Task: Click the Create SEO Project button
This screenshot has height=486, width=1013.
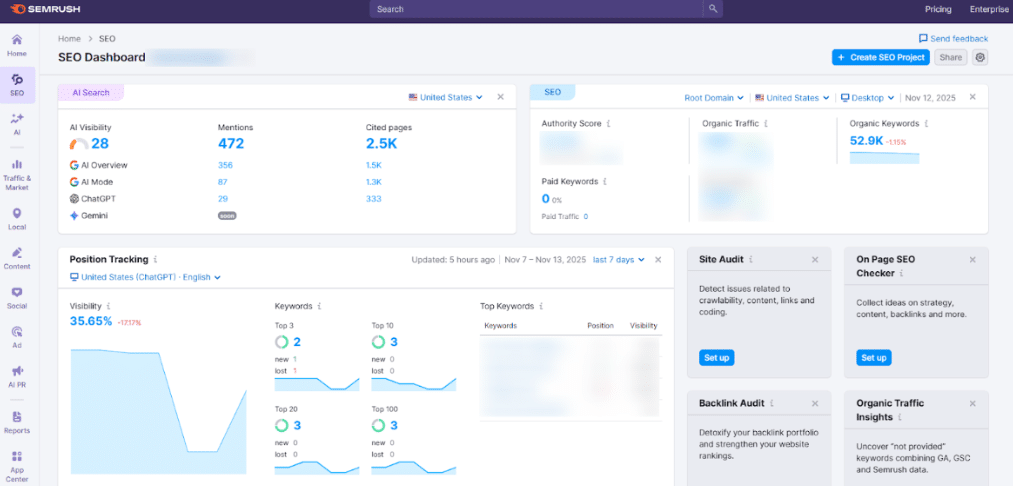Action: (x=881, y=58)
